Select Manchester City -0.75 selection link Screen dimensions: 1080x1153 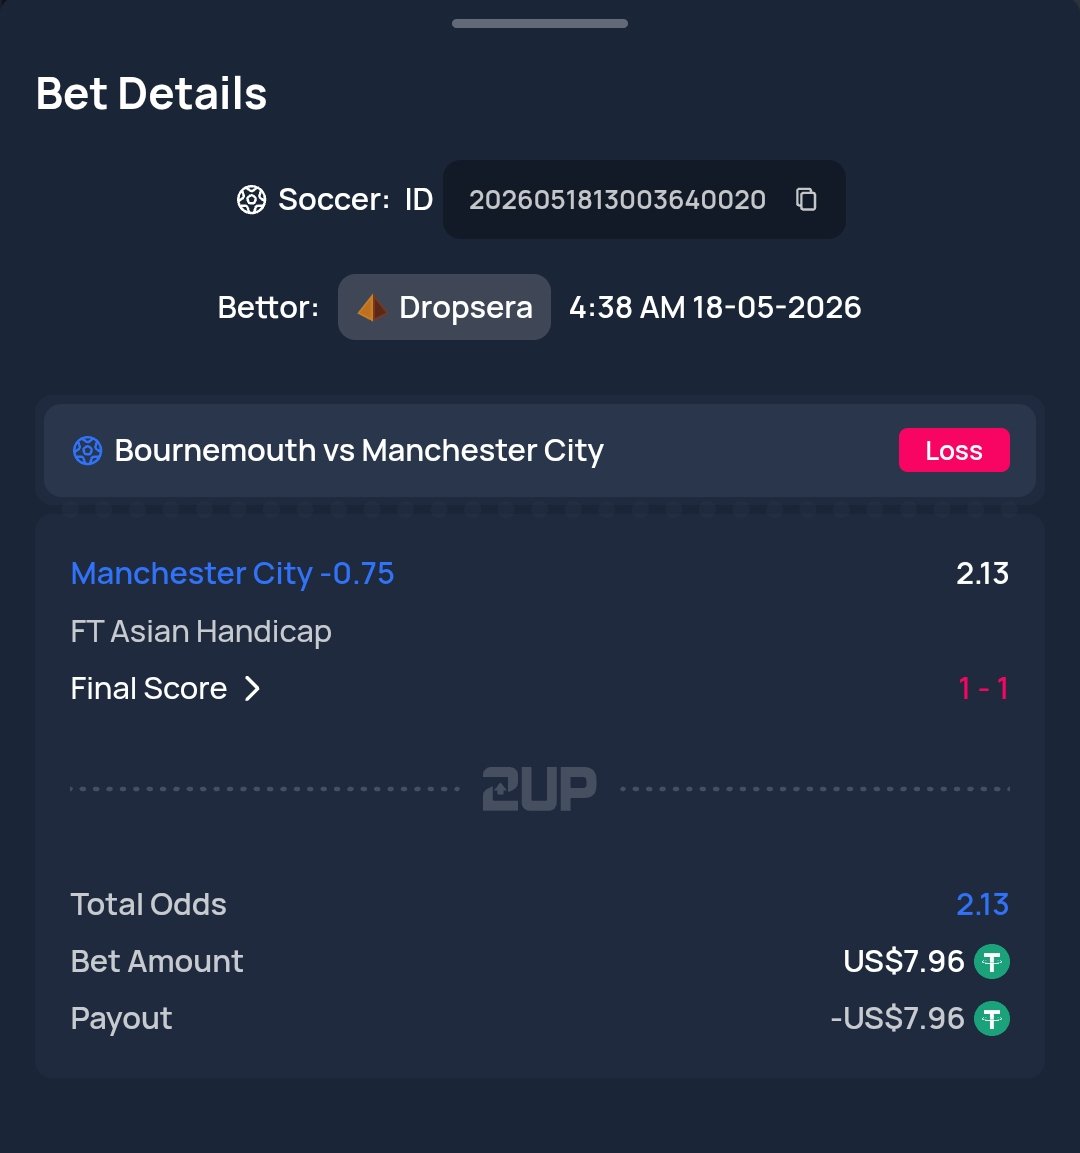coord(232,573)
